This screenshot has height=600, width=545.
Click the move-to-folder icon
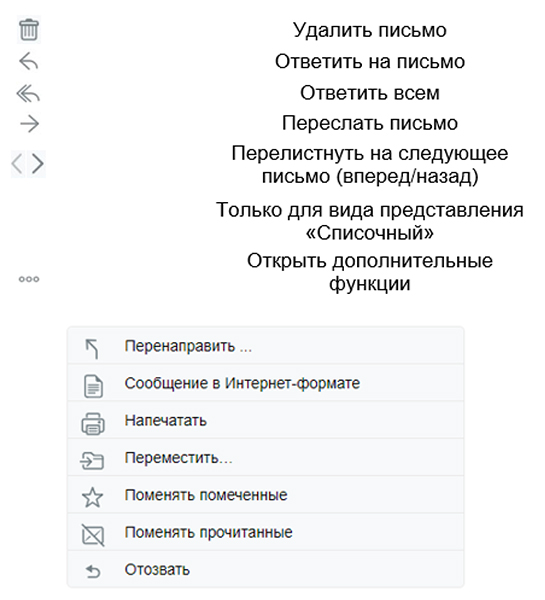tap(92, 460)
